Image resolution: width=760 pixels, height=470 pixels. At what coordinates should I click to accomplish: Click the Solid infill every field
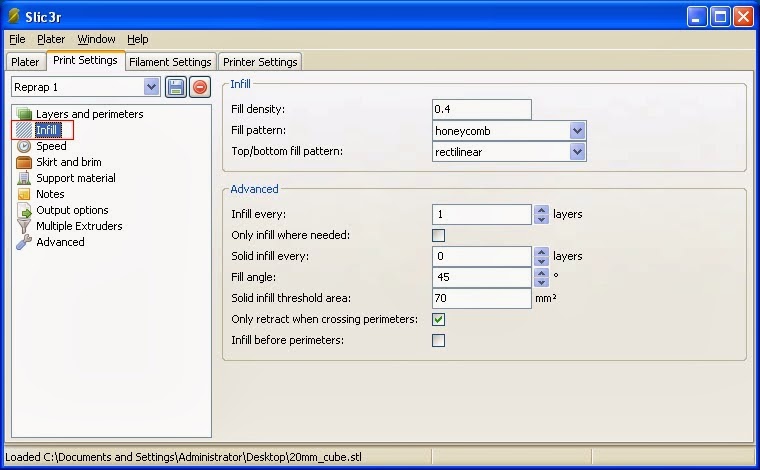(481, 256)
